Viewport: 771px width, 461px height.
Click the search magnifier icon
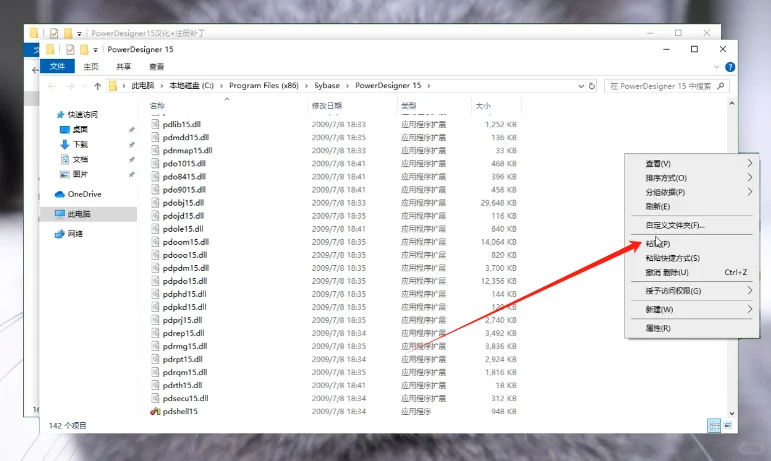[x=721, y=86]
